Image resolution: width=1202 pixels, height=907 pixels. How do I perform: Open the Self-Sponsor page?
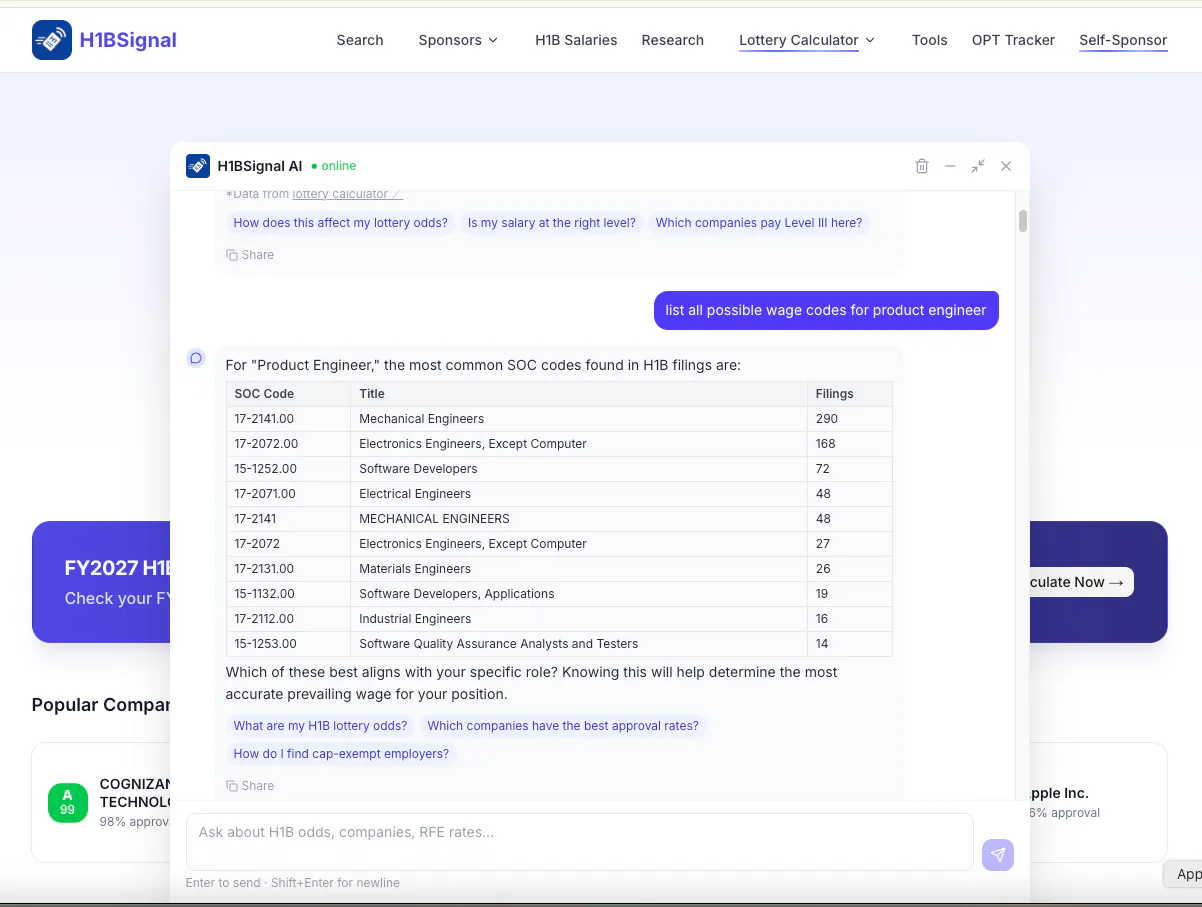click(x=1123, y=40)
